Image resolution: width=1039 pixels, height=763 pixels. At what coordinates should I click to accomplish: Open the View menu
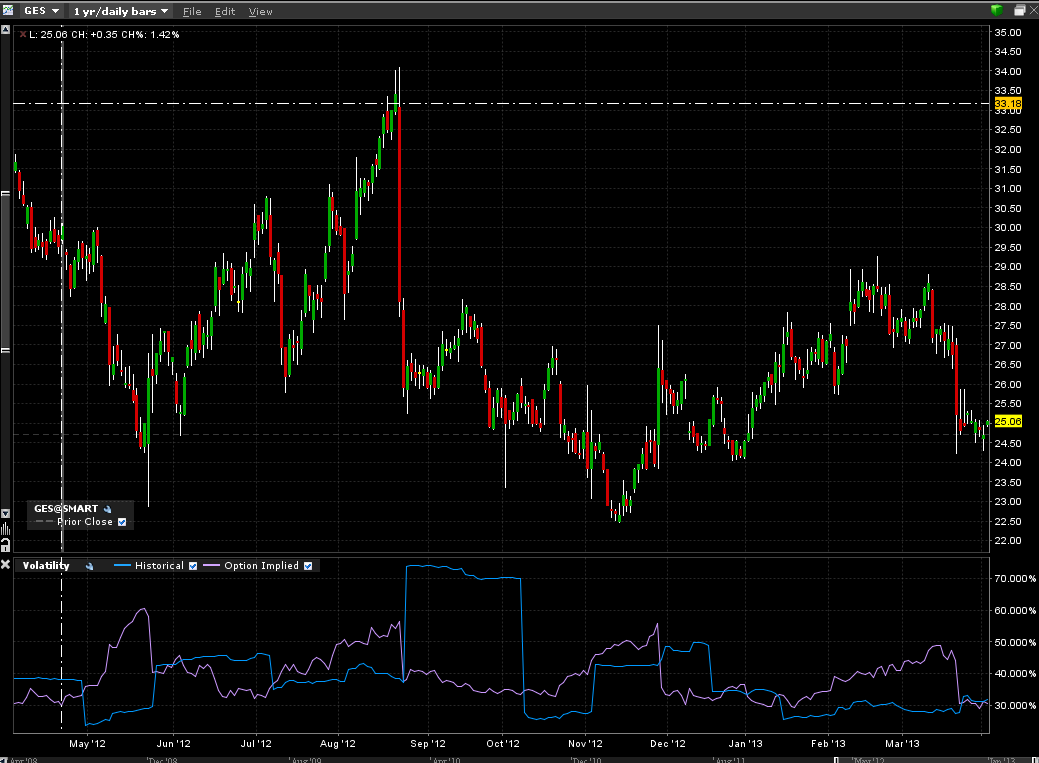260,11
